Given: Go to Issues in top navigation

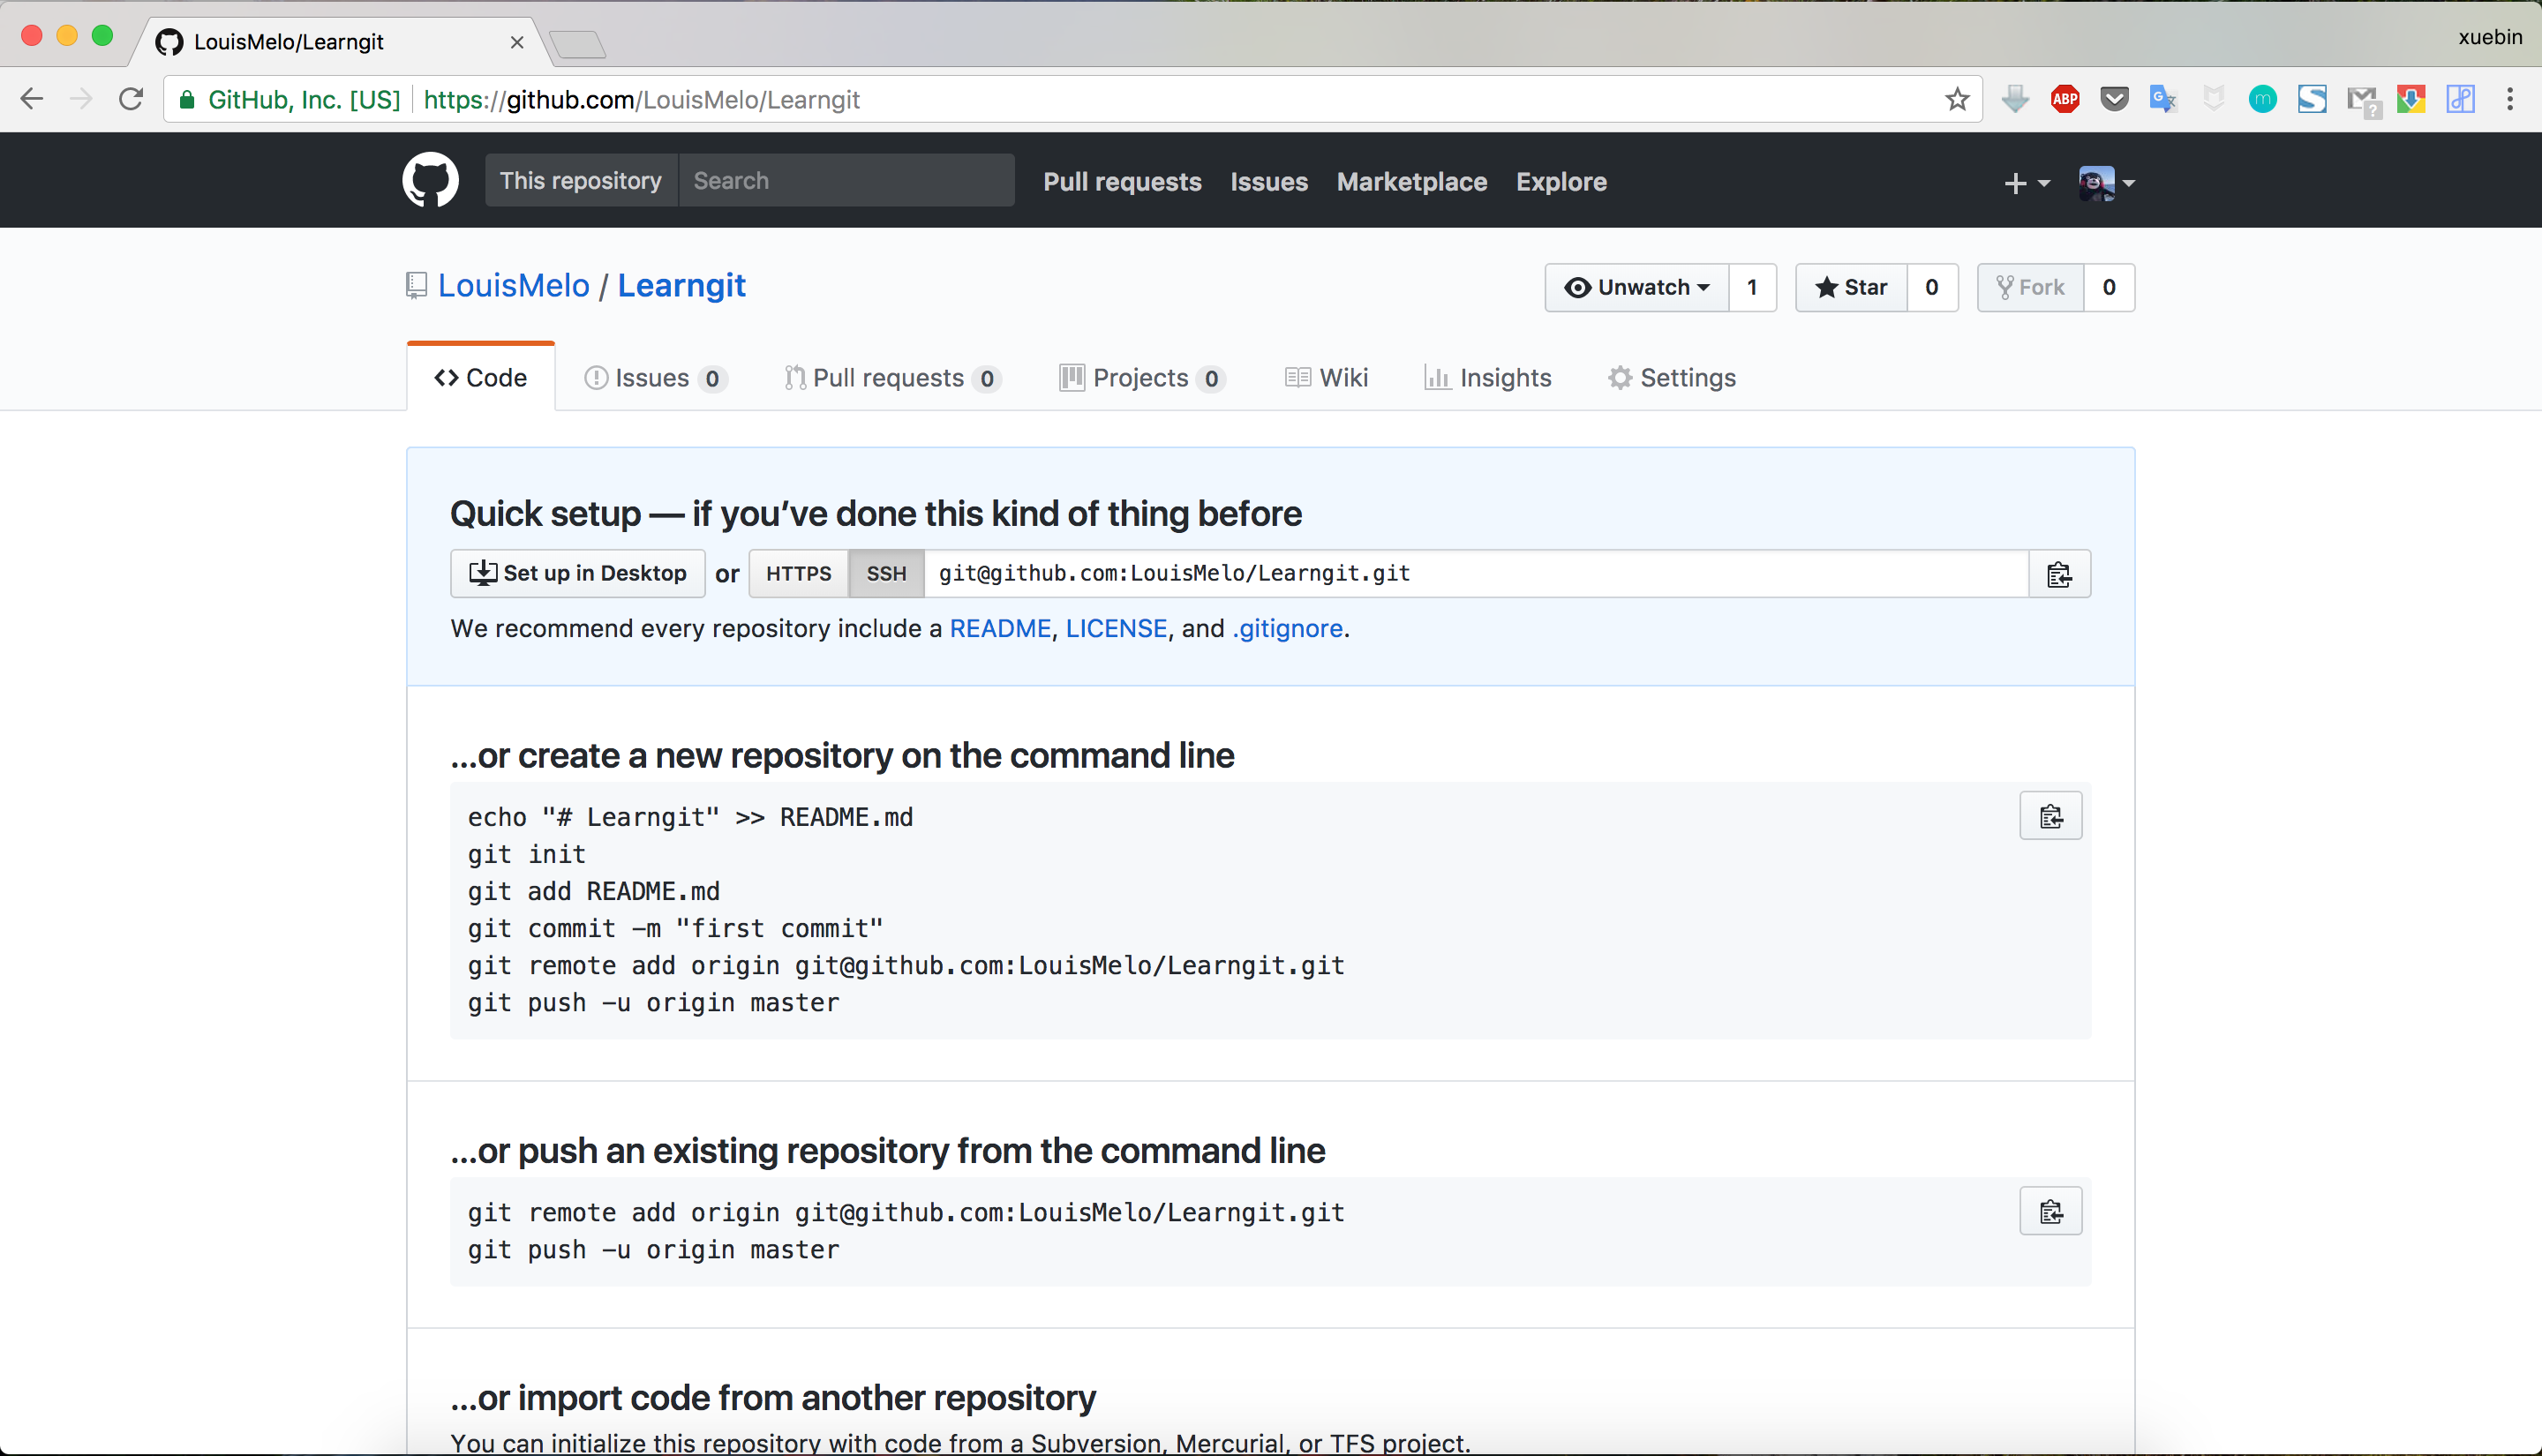Looking at the screenshot, I should (x=1269, y=182).
